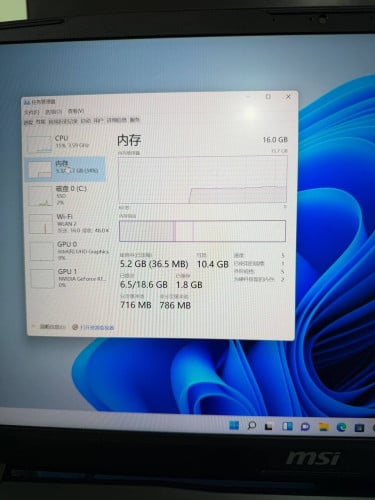This screenshot has height=500, width=375.
Task: Click the memory composition bar
Action: 202,231
